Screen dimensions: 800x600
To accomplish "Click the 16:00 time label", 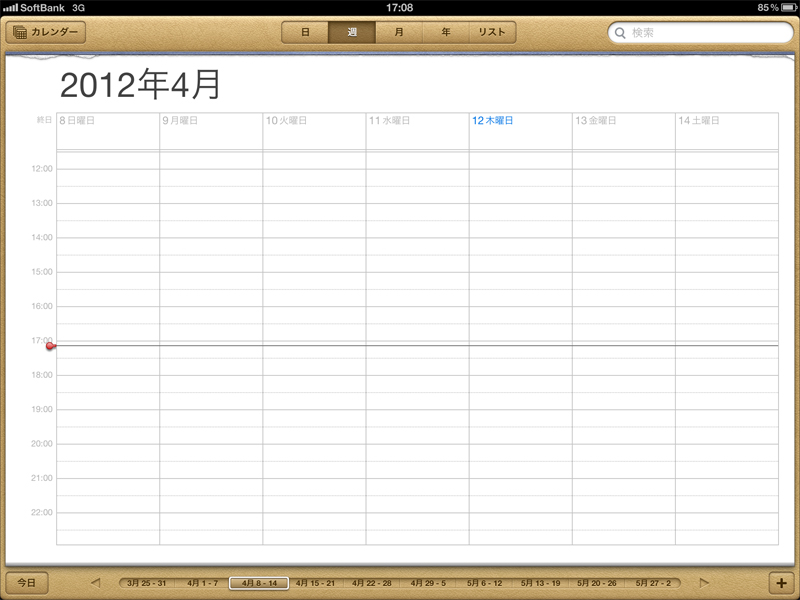I will point(42,306).
